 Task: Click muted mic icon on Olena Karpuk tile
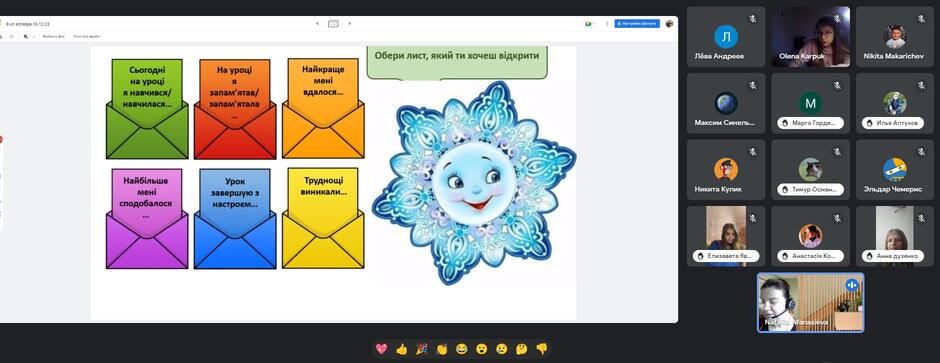click(837, 19)
